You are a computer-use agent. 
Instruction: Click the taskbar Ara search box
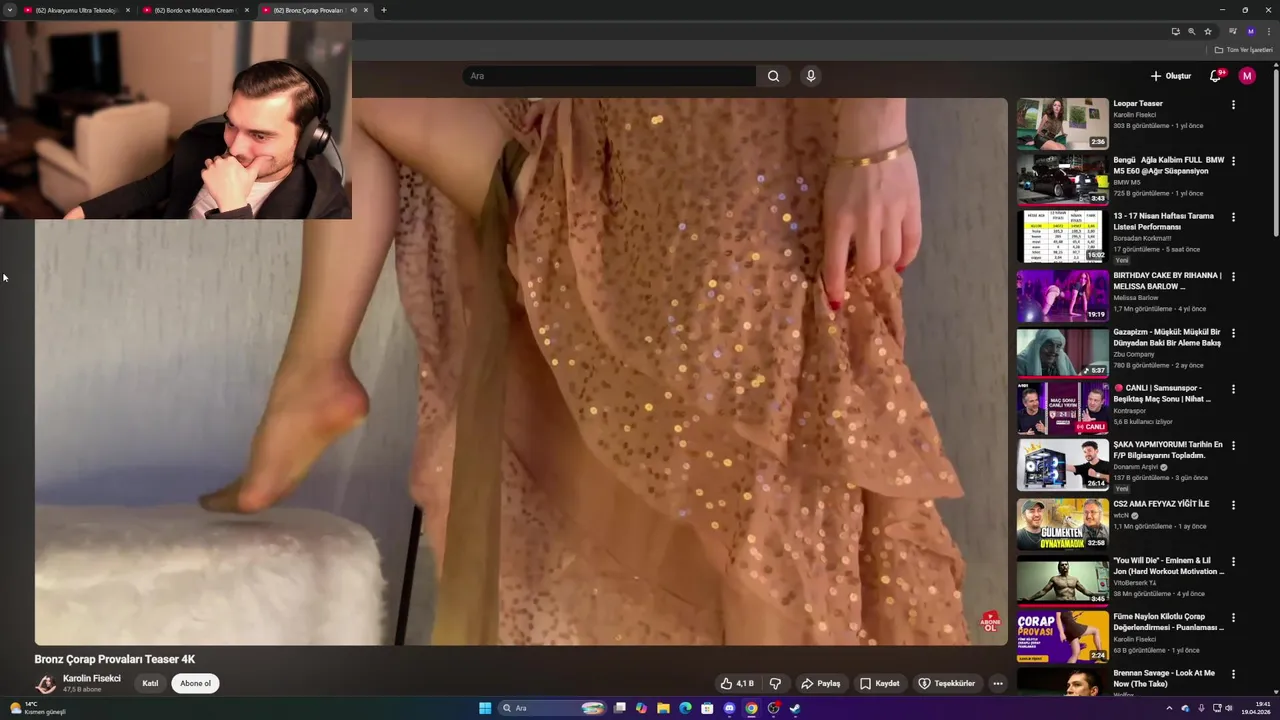point(553,708)
